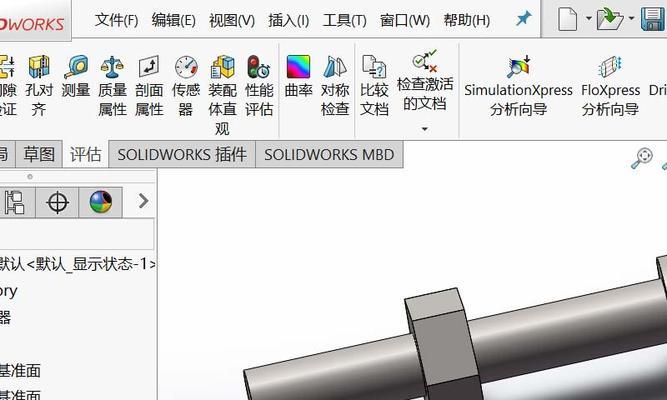The height and width of the screenshot is (400, 667).
Task: Switch to the 评估 tab
Action: (86, 154)
